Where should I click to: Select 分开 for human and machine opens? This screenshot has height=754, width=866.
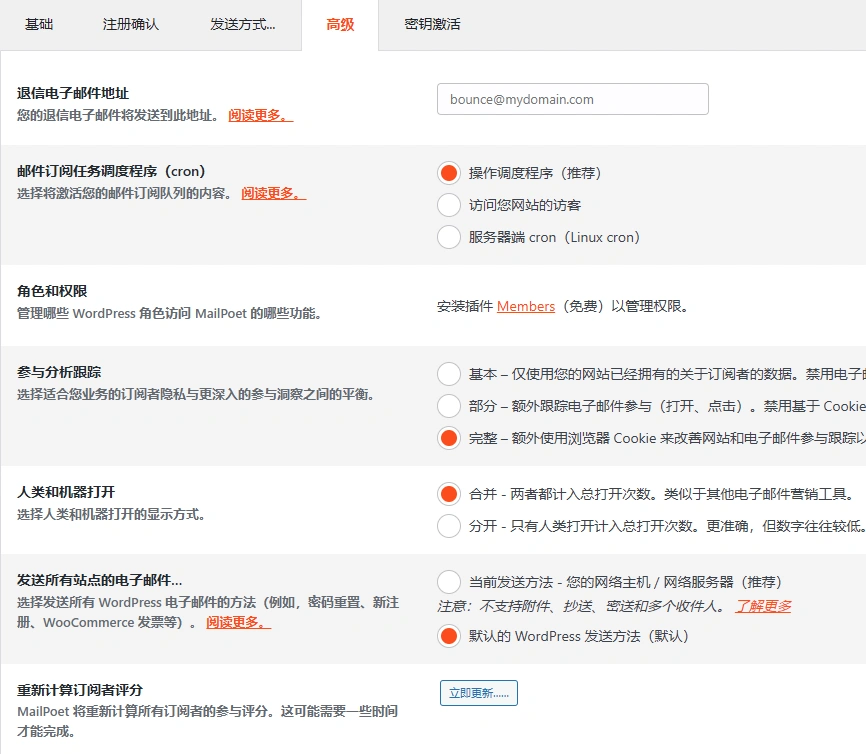tap(448, 523)
